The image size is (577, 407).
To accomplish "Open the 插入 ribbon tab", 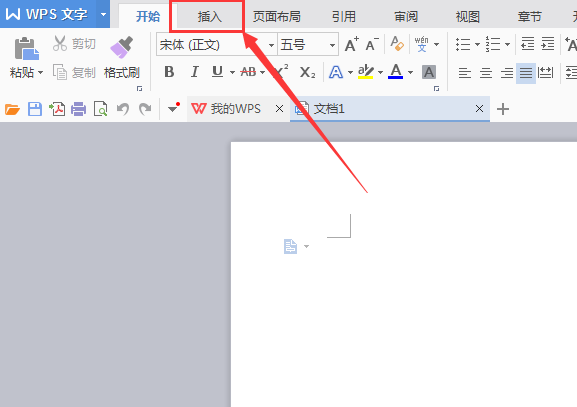I will pyautogui.click(x=210, y=17).
